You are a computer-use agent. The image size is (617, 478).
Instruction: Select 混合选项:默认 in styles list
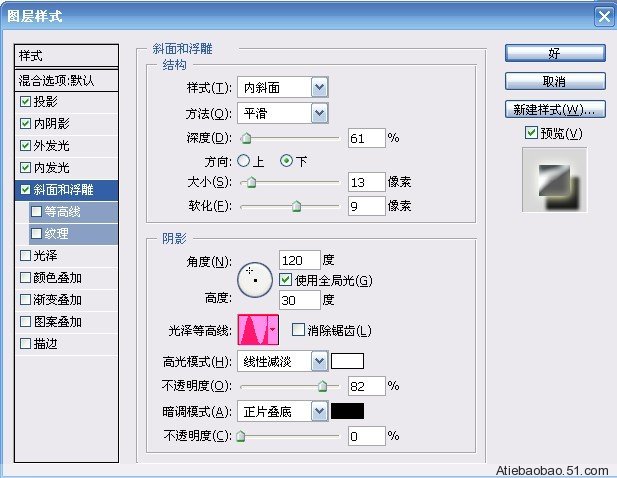68,79
